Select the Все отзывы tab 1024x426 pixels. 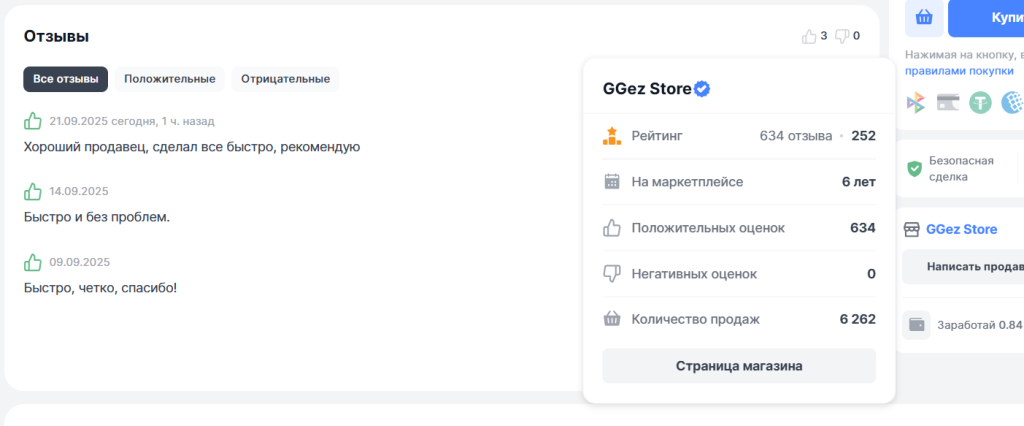(66, 79)
